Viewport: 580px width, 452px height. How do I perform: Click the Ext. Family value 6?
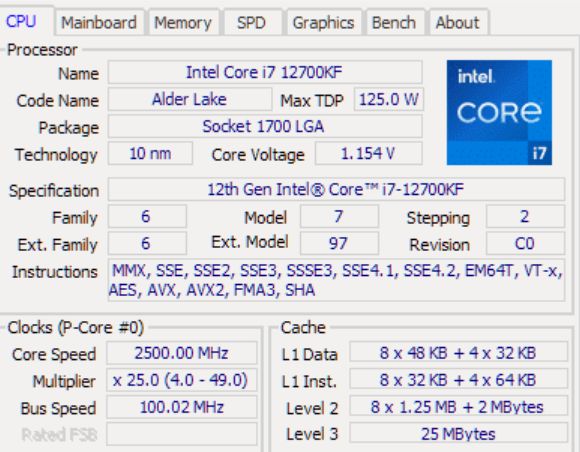point(147,243)
